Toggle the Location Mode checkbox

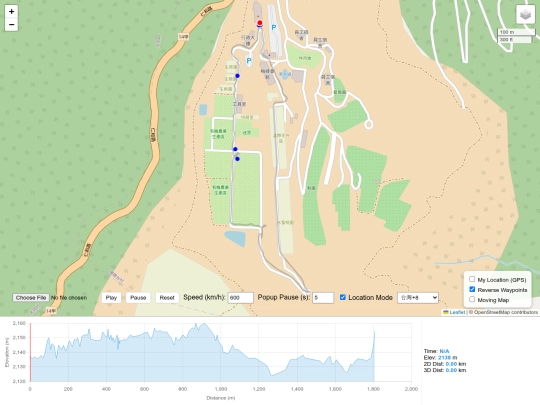(343, 297)
